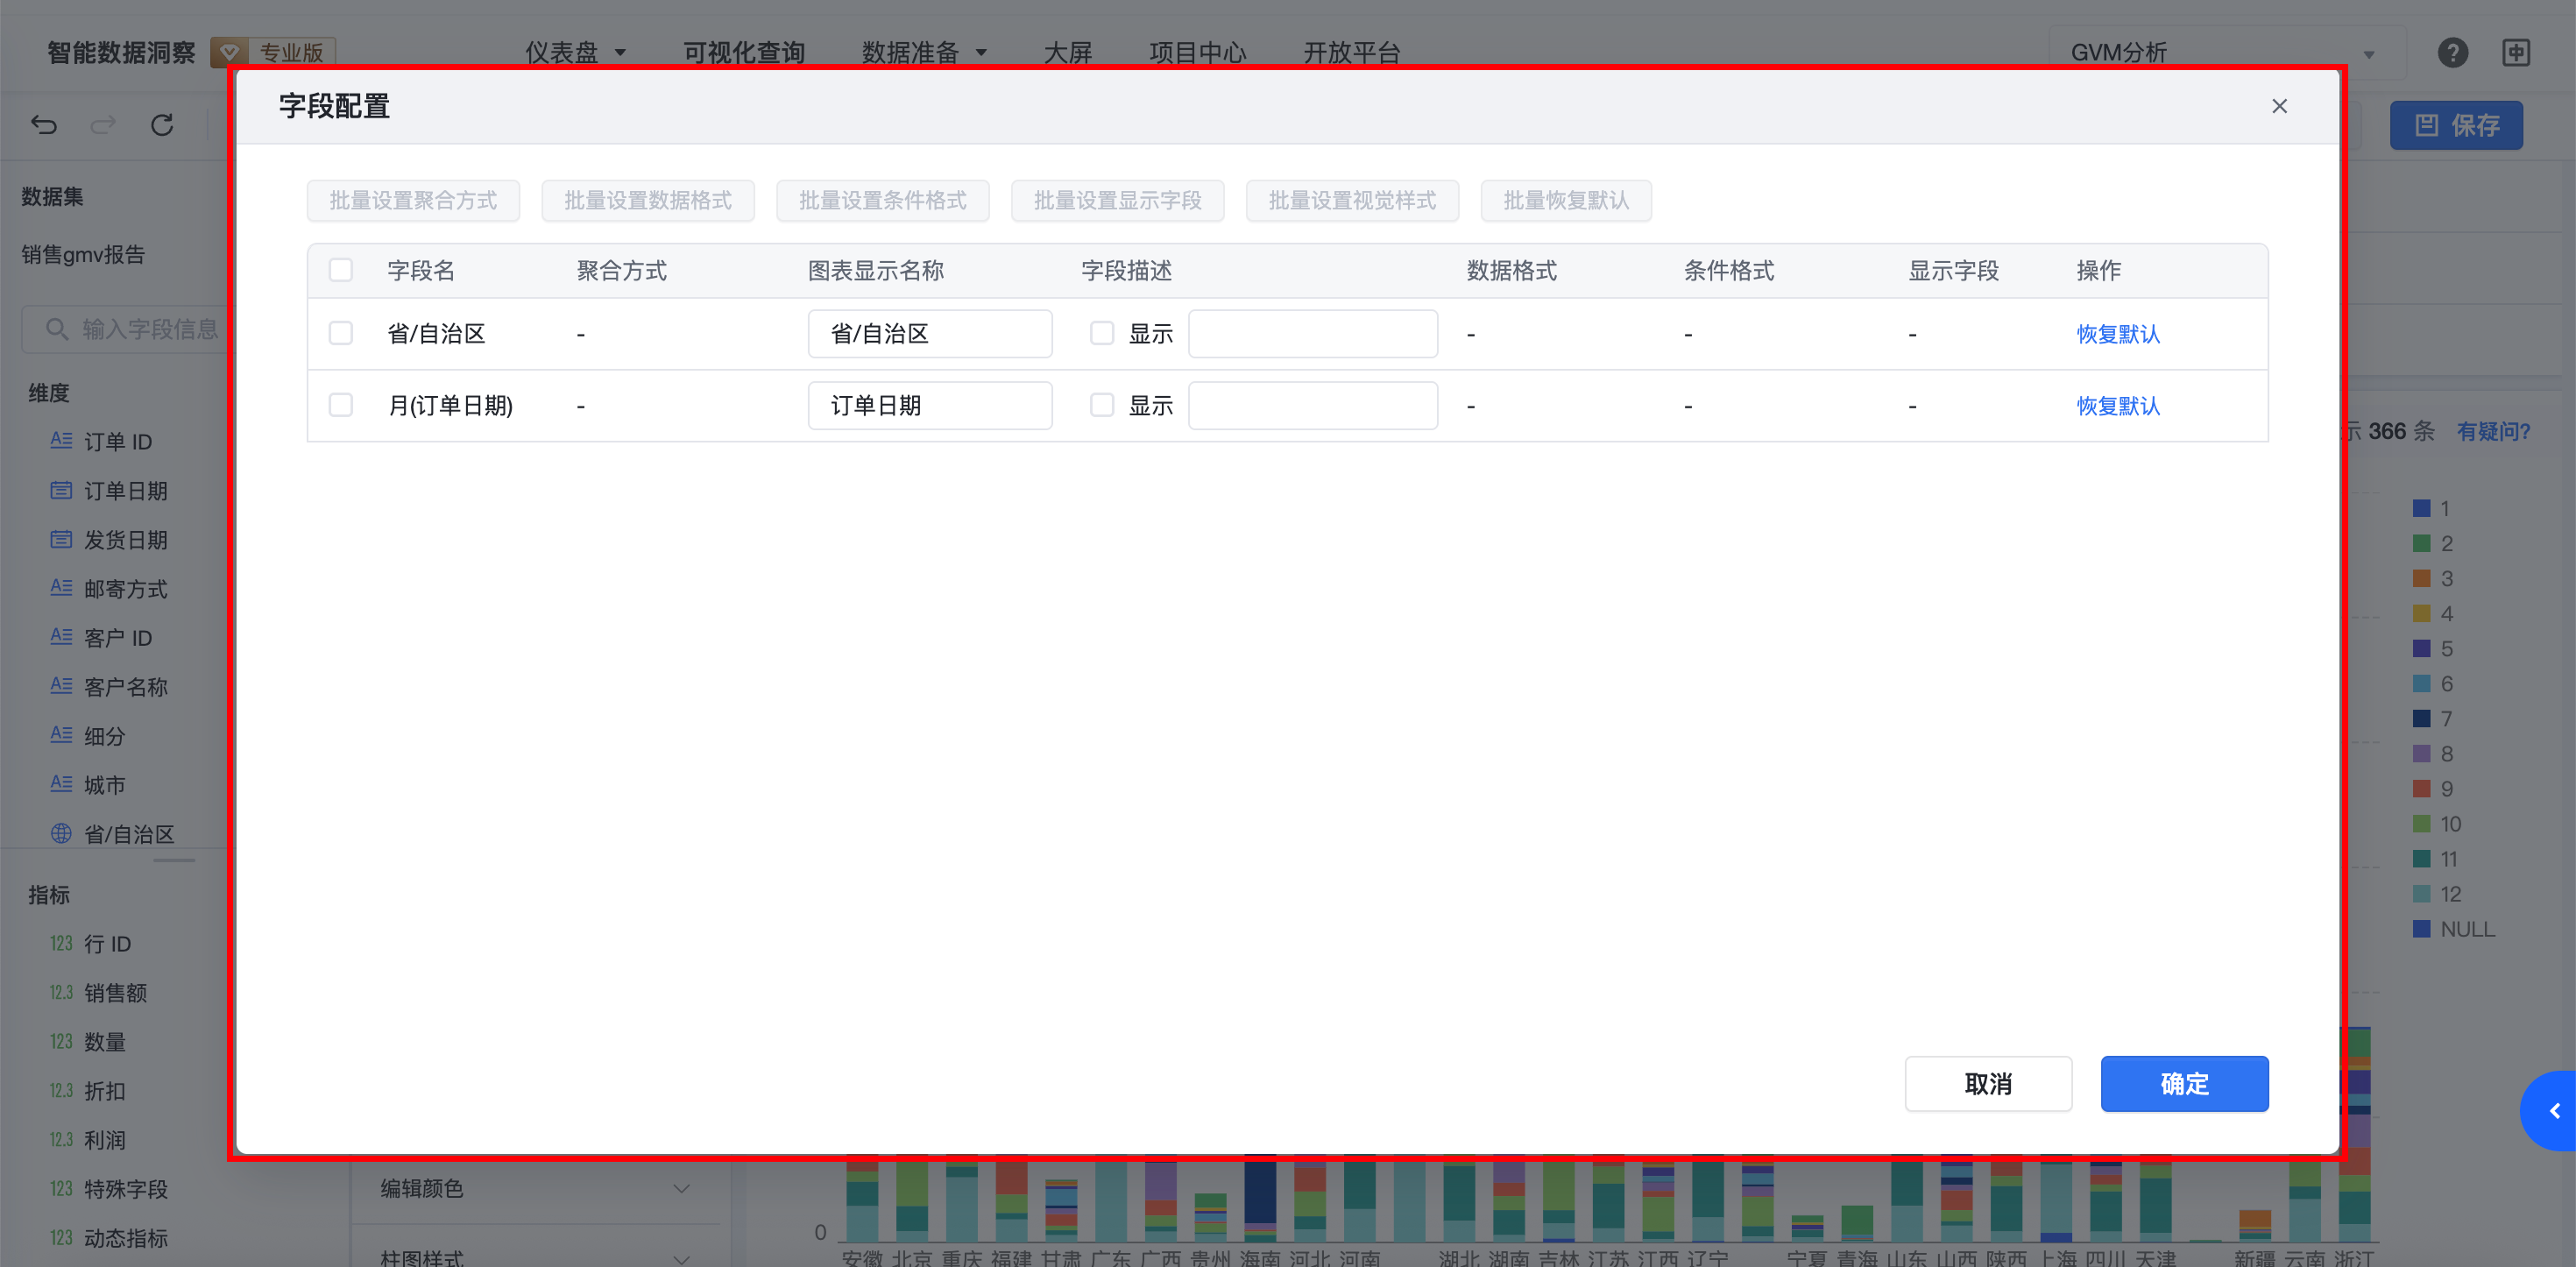The image size is (2576, 1267).
Task: Click 恢复默认 for 月(订单日期)
Action: coord(2117,405)
